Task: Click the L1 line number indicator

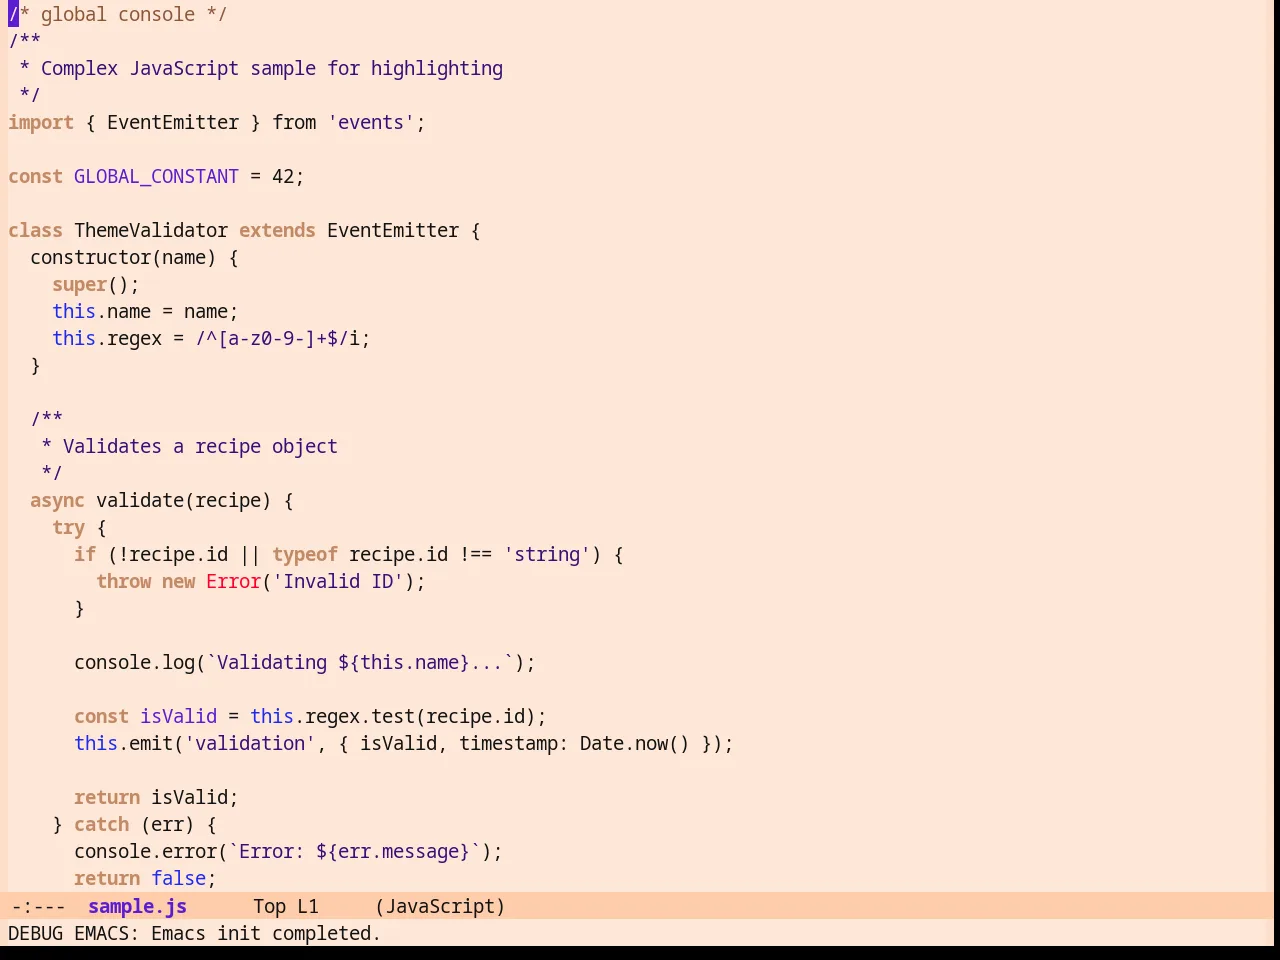Action: click(308, 906)
